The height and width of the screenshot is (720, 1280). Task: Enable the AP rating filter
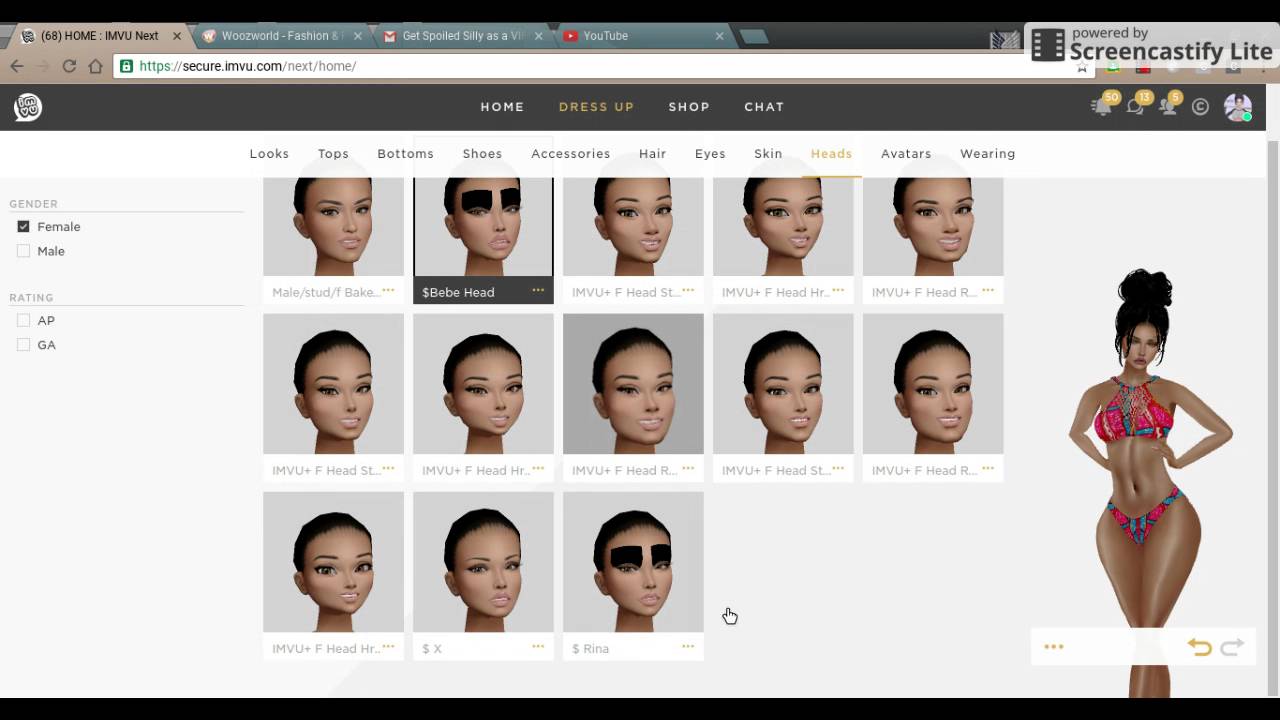pos(23,320)
